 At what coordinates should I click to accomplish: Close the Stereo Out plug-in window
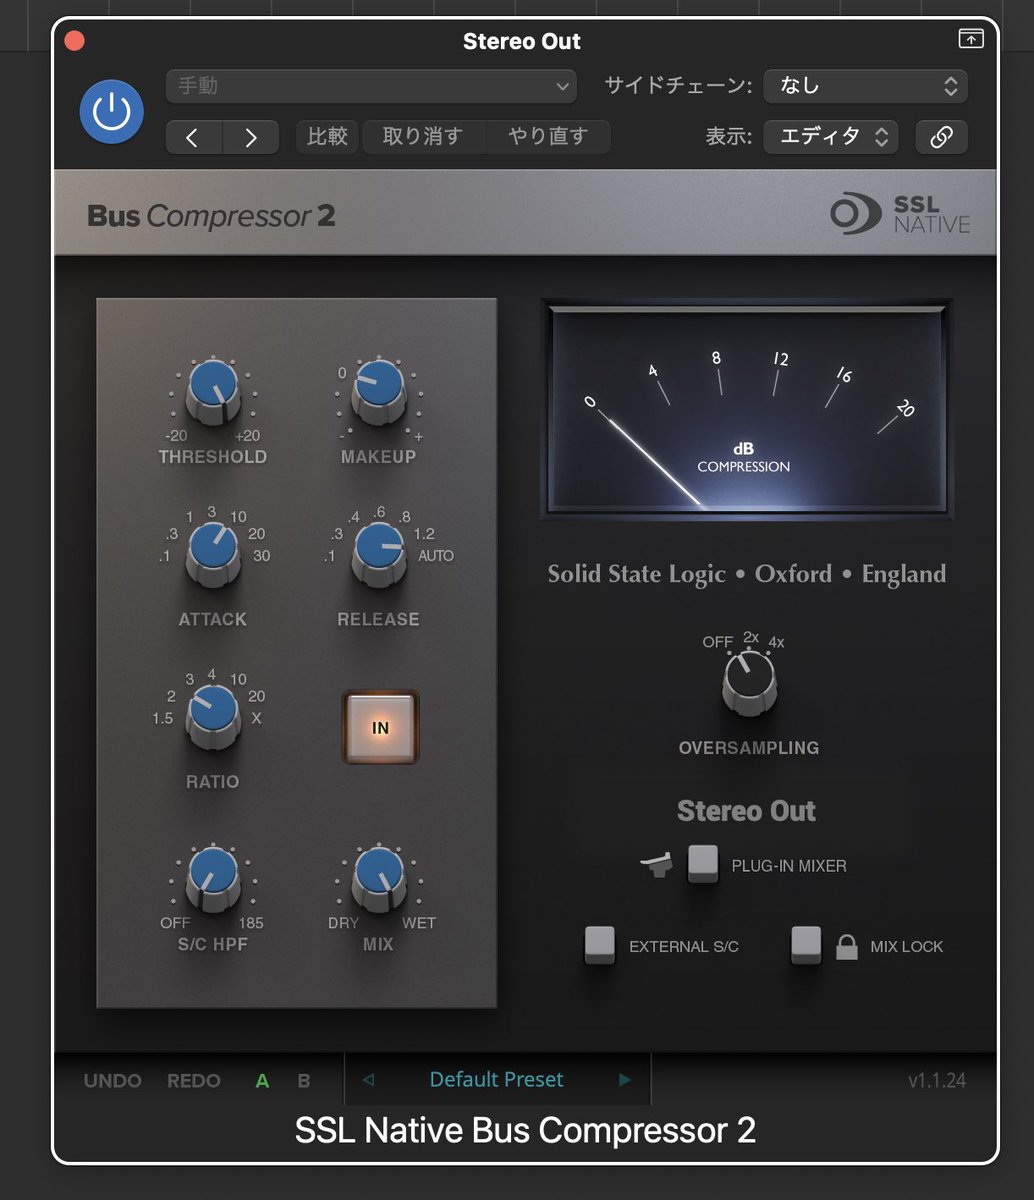tap(75, 41)
